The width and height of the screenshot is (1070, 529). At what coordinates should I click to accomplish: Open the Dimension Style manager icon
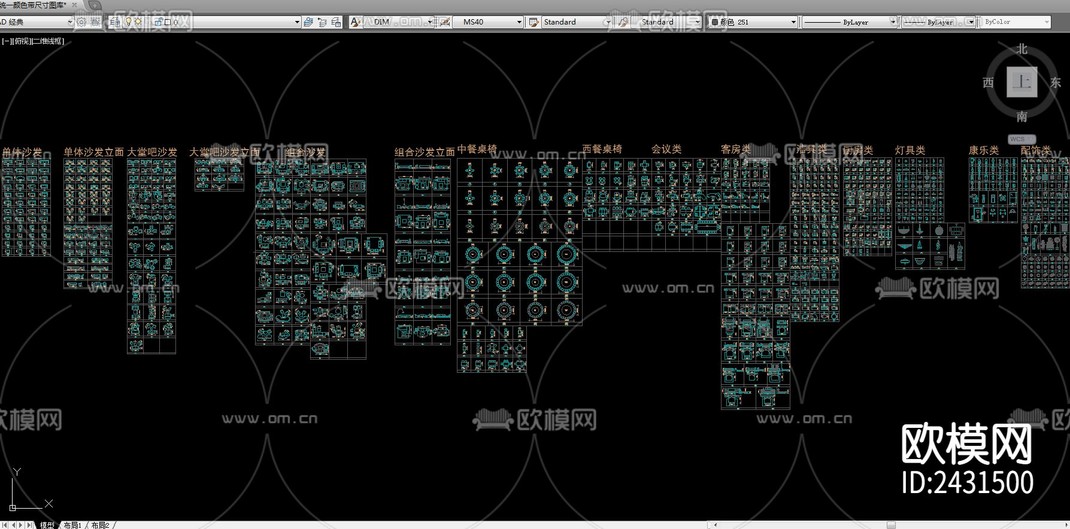point(444,22)
